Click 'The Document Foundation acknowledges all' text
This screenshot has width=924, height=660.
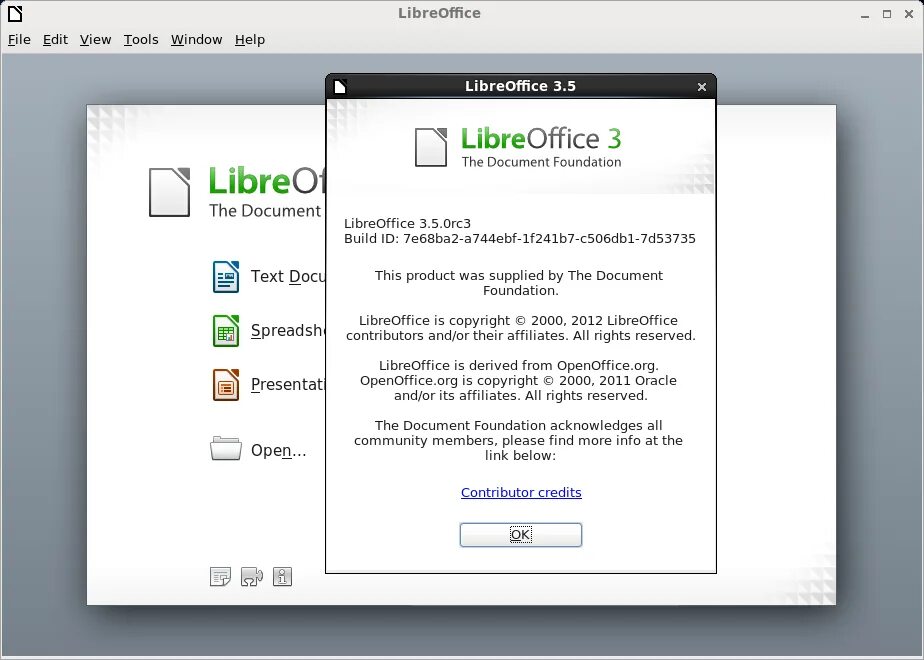point(519,425)
